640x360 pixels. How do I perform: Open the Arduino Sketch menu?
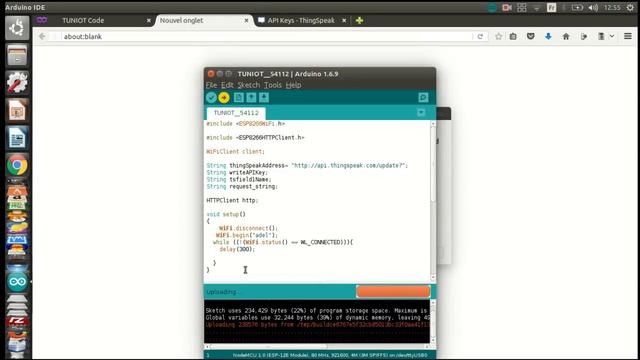(x=249, y=85)
